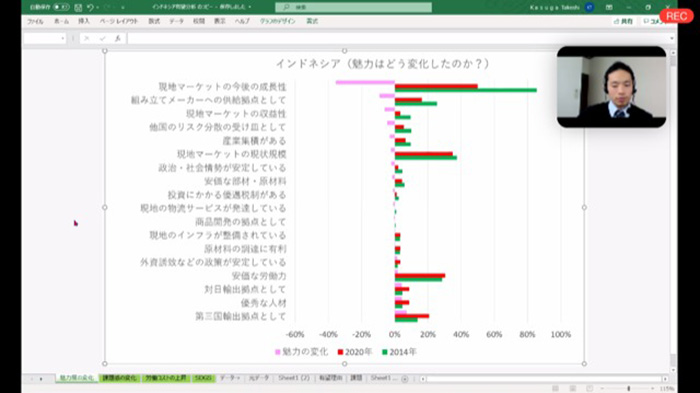Open the 元データ sheet tab
This screenshot has height=393, width=700.
(x=259, y=378)
